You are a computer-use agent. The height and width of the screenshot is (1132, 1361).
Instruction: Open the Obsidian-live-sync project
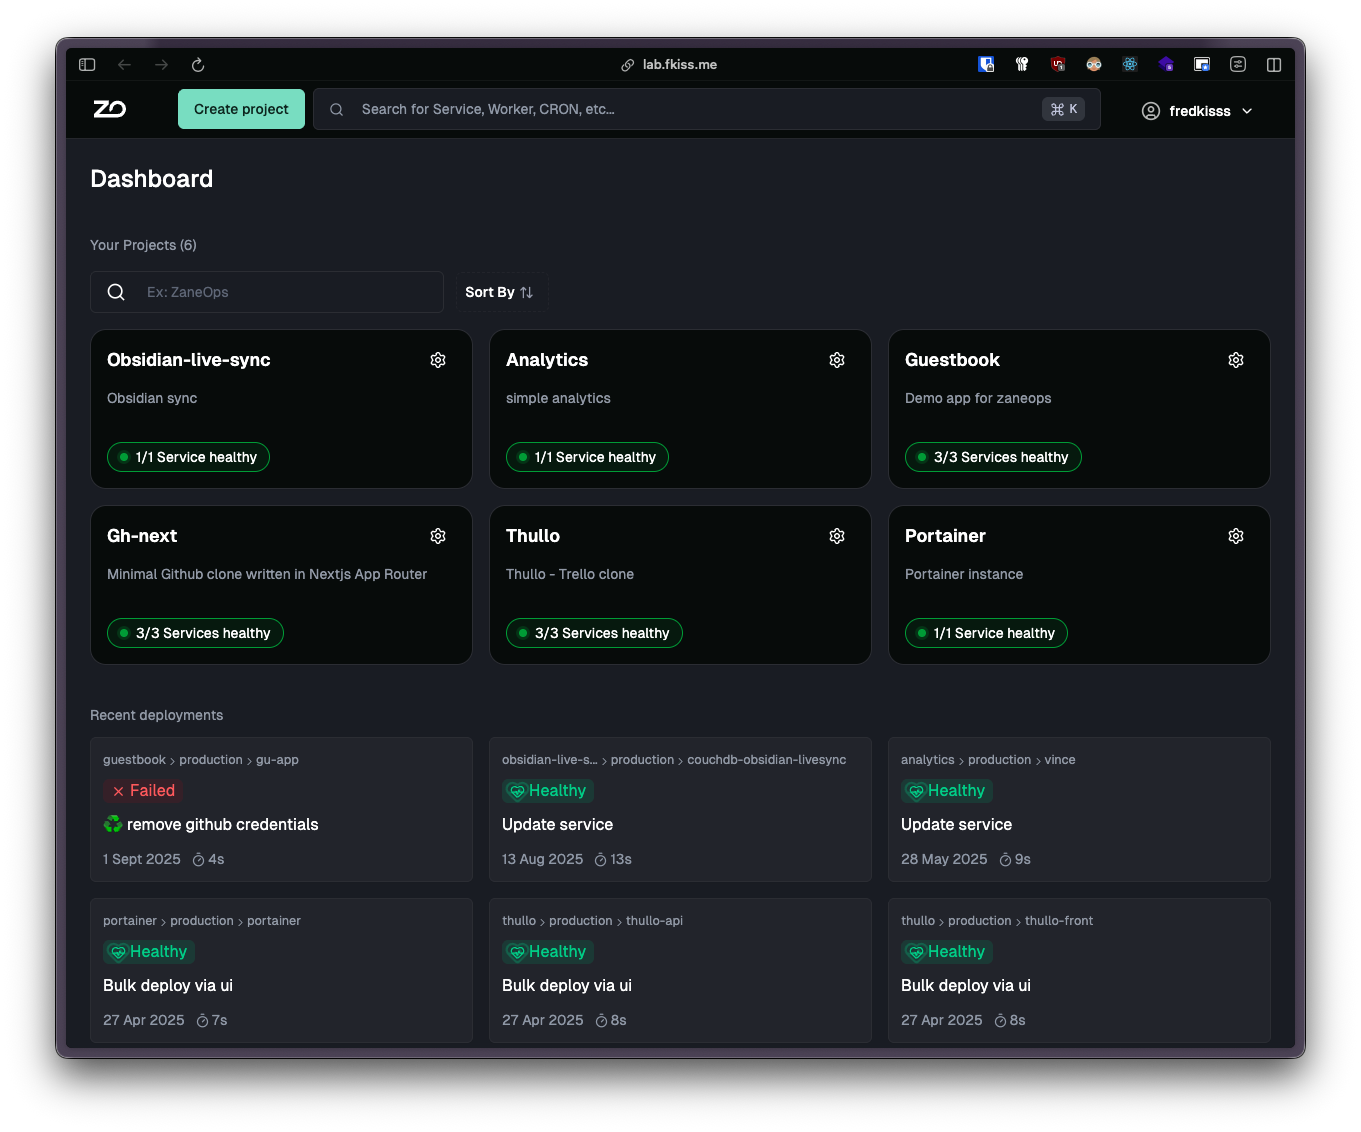(x=189, y=360)
